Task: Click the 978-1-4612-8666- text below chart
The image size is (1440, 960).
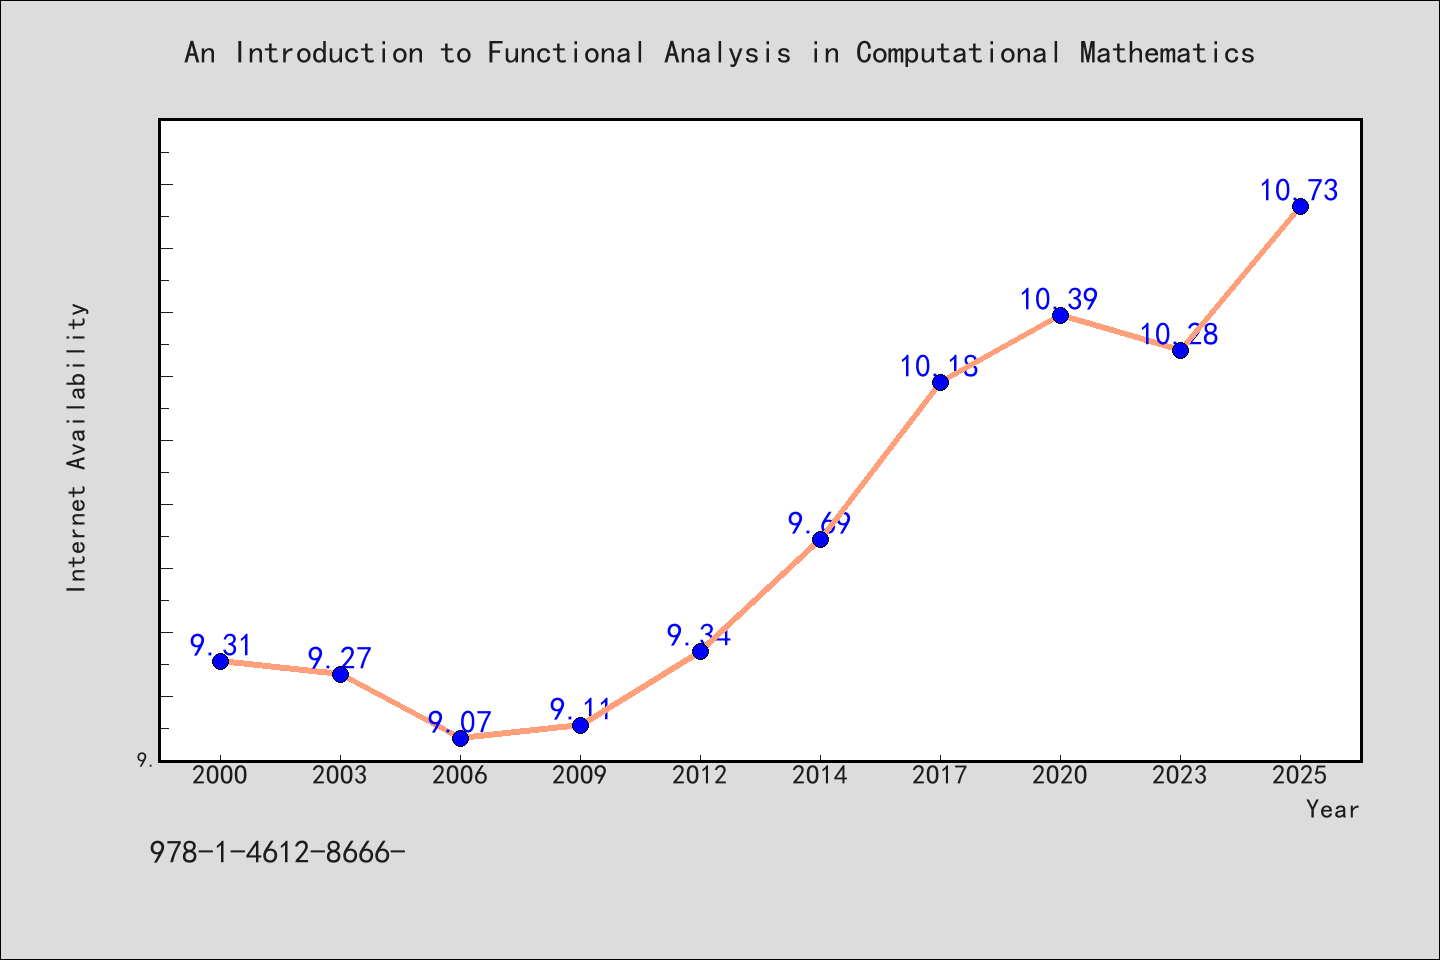Action: pos(277,853)
